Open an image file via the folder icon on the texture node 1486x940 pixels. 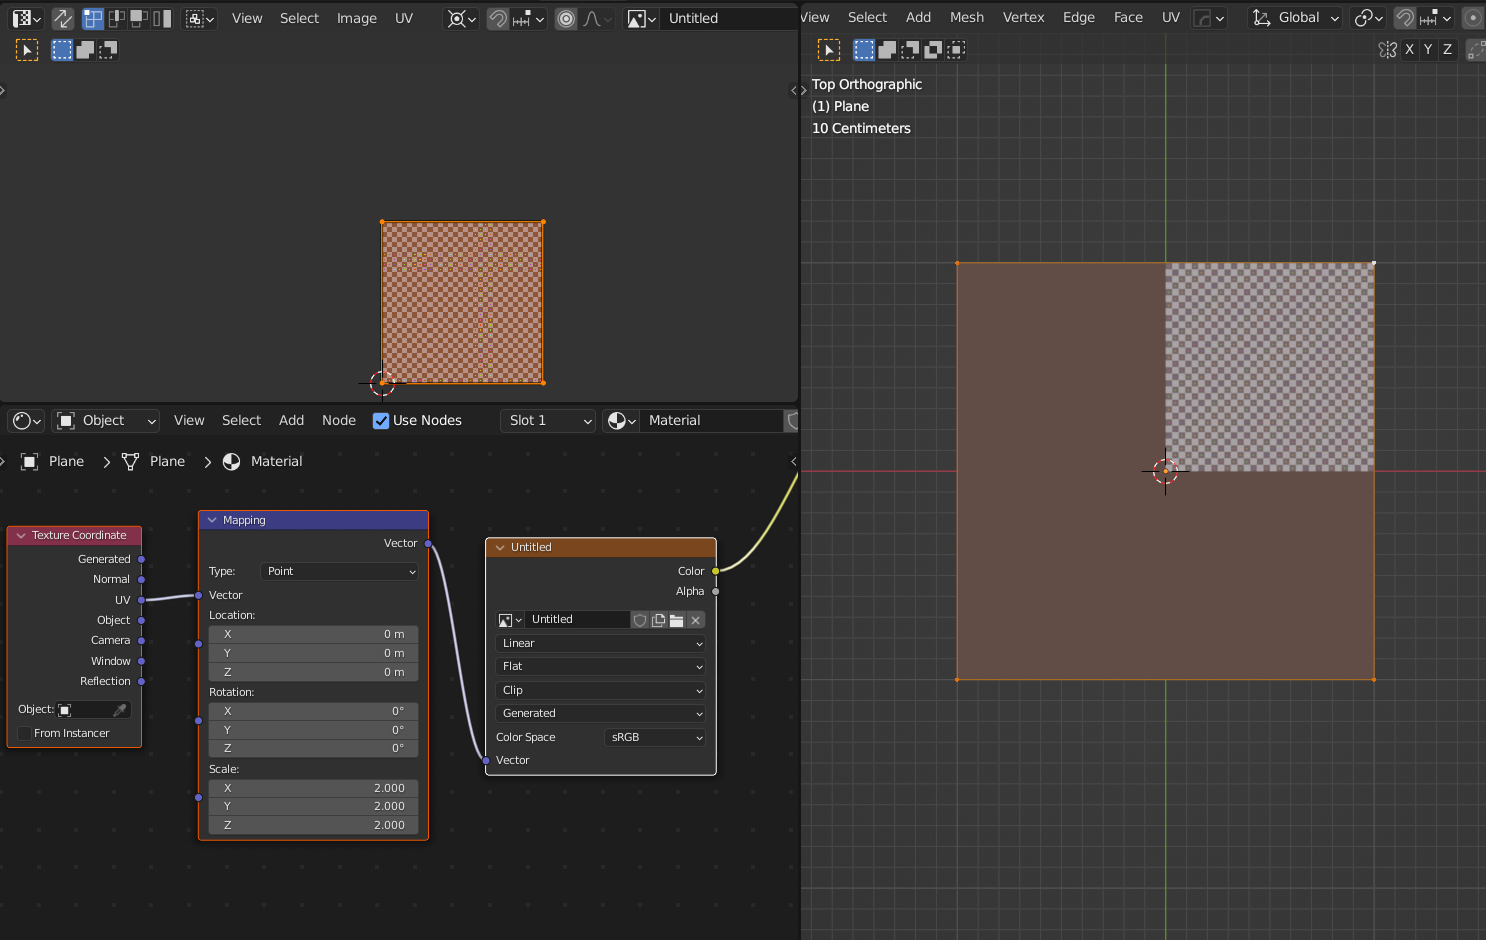676,620
